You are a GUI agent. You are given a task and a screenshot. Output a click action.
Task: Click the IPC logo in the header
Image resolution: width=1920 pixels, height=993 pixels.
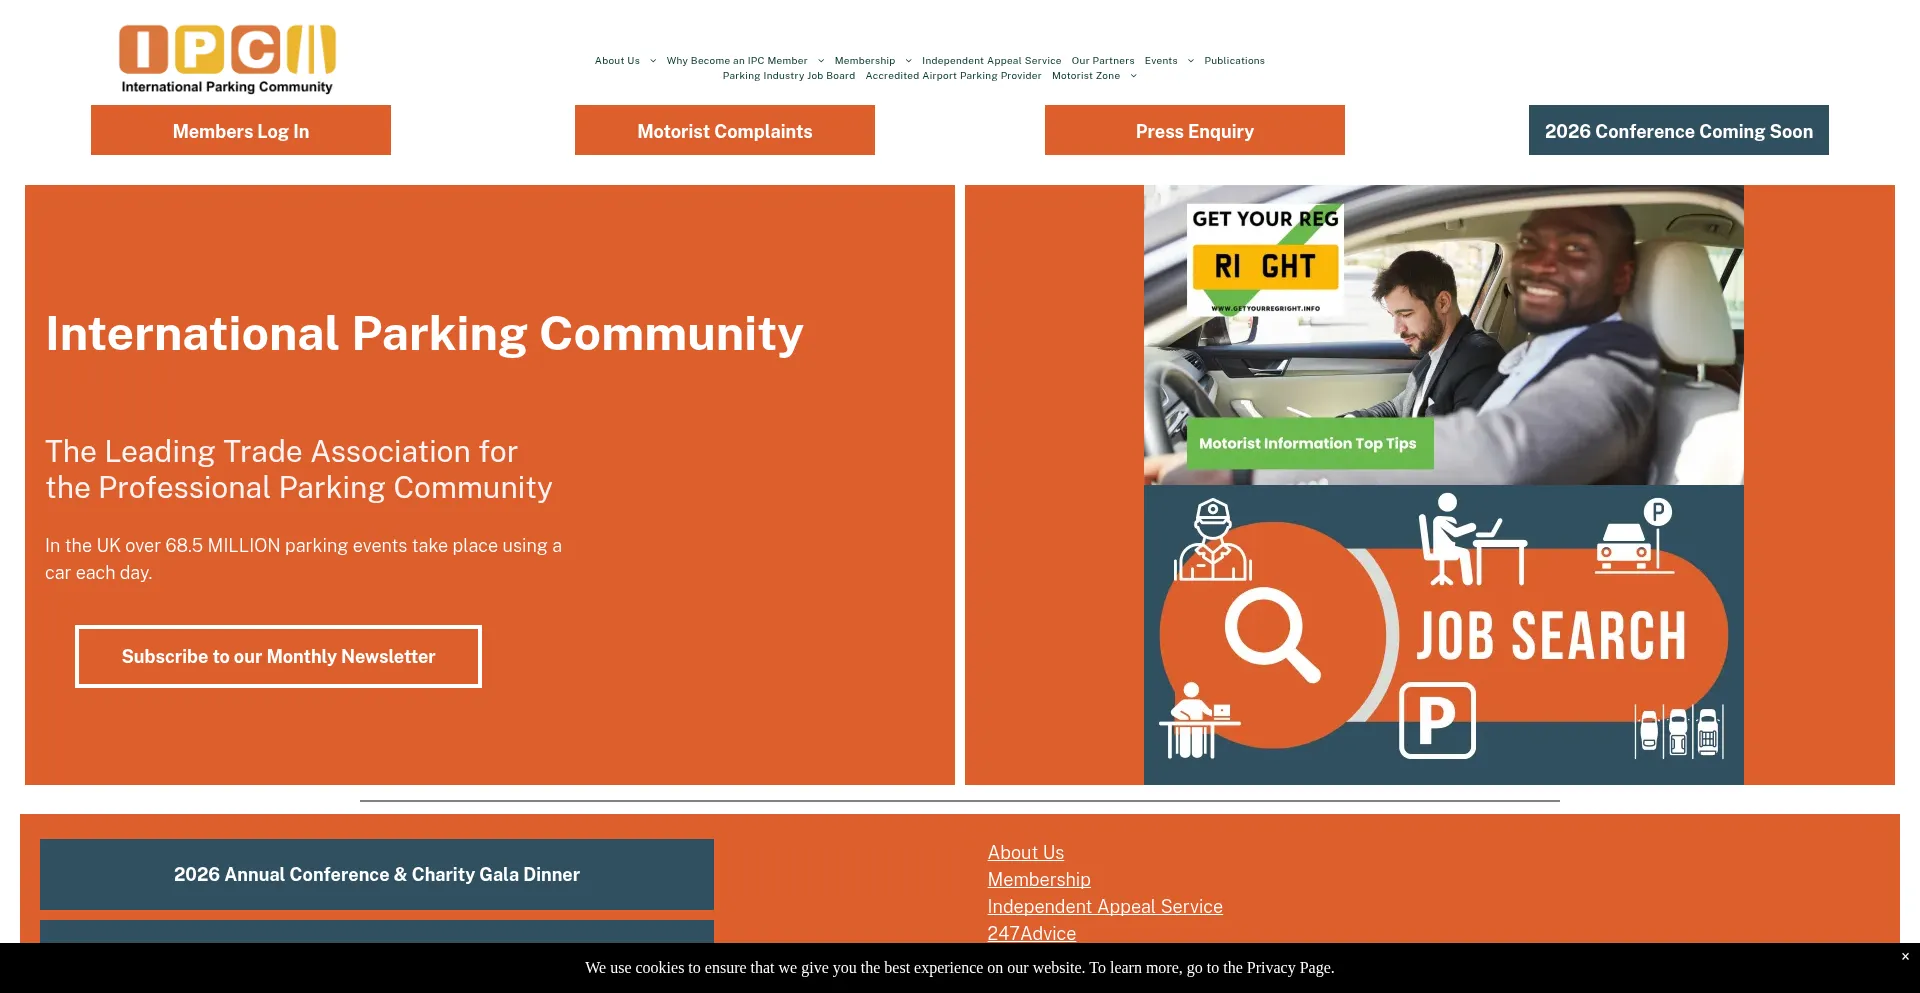click(x=227, y=59)
